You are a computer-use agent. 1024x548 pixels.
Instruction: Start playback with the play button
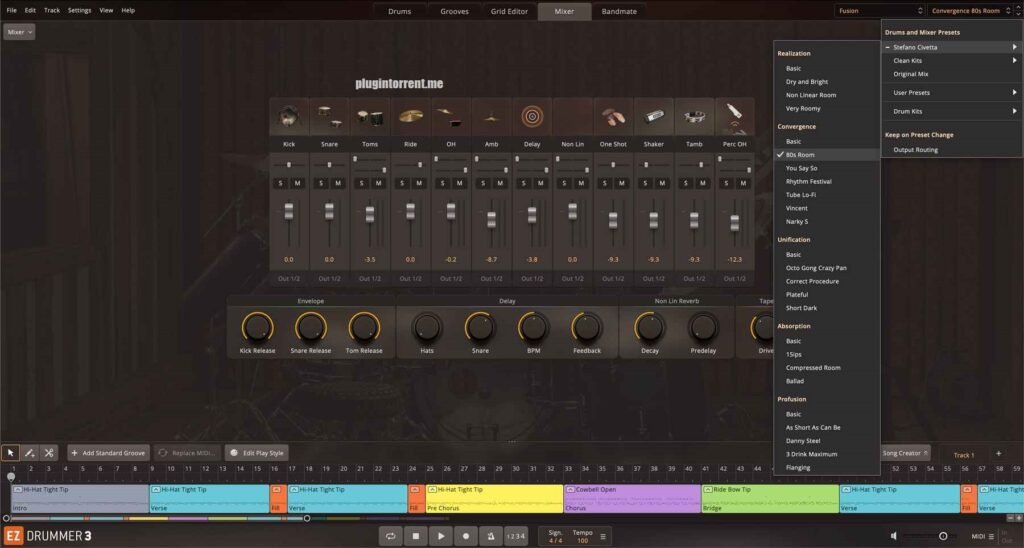(441, 536)
